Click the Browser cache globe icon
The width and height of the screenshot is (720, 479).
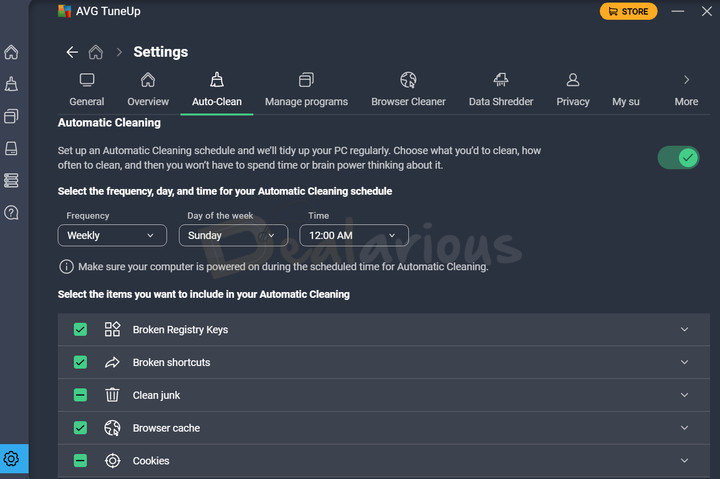pos(112,428)
